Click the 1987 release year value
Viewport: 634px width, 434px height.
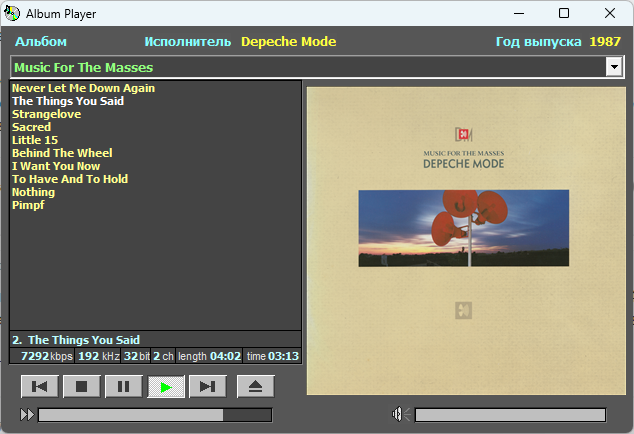pyautogui.click(x=605, y=41)
